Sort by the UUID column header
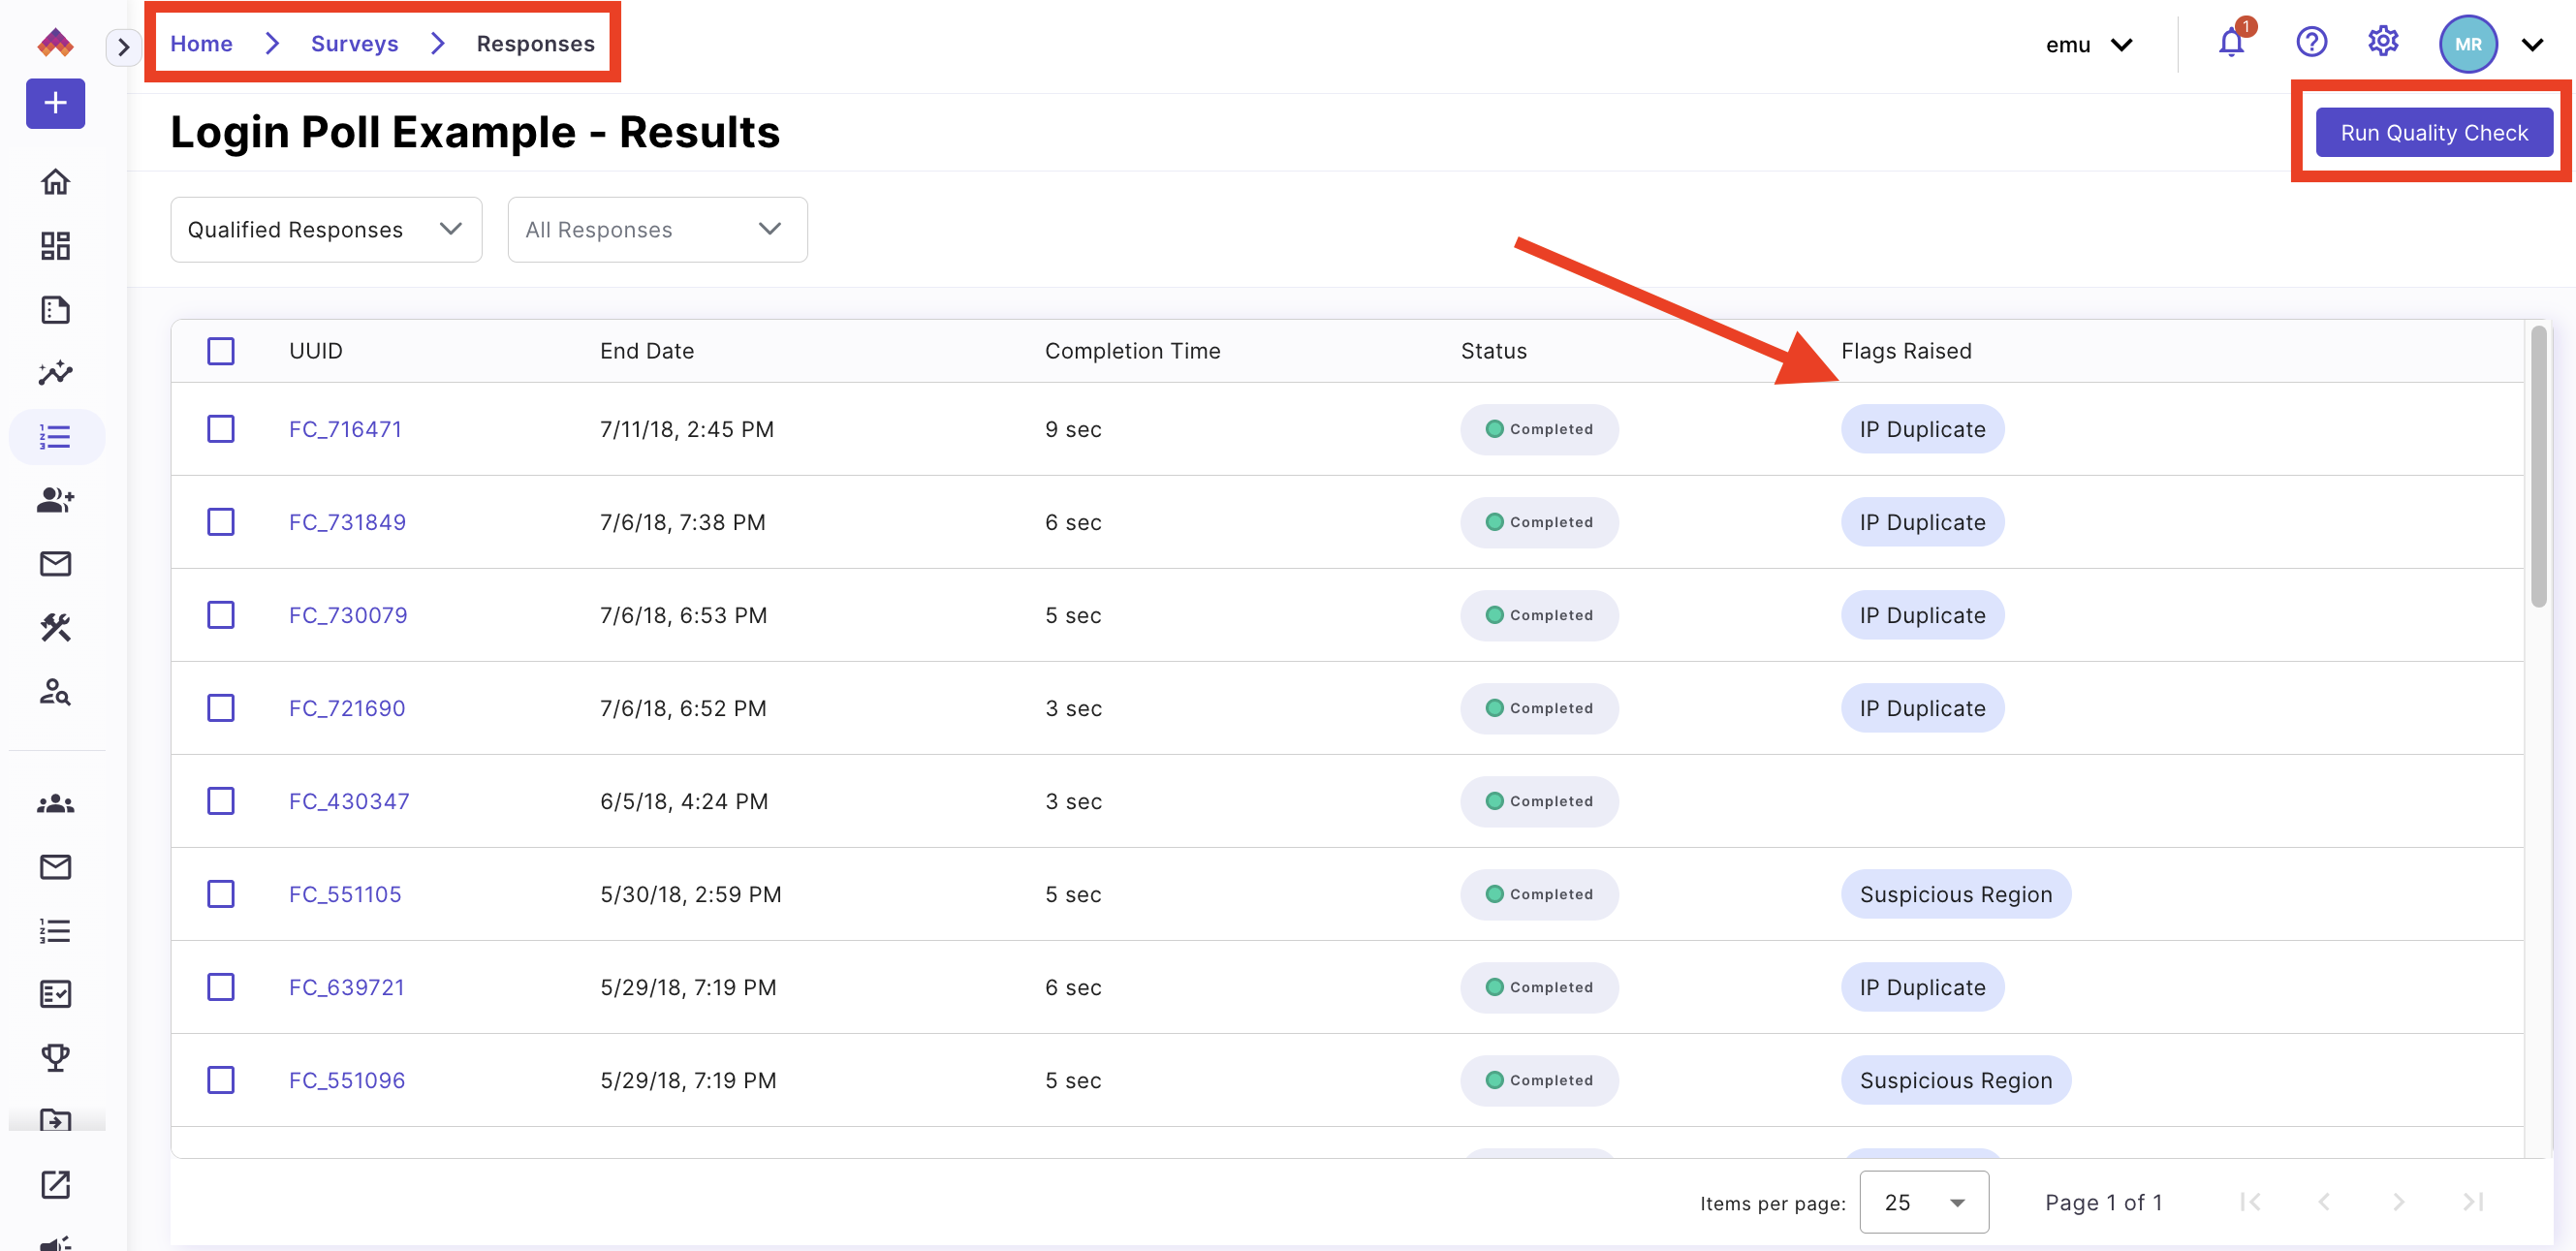This screenshot has height=1251, width=2576. (316, 351)
